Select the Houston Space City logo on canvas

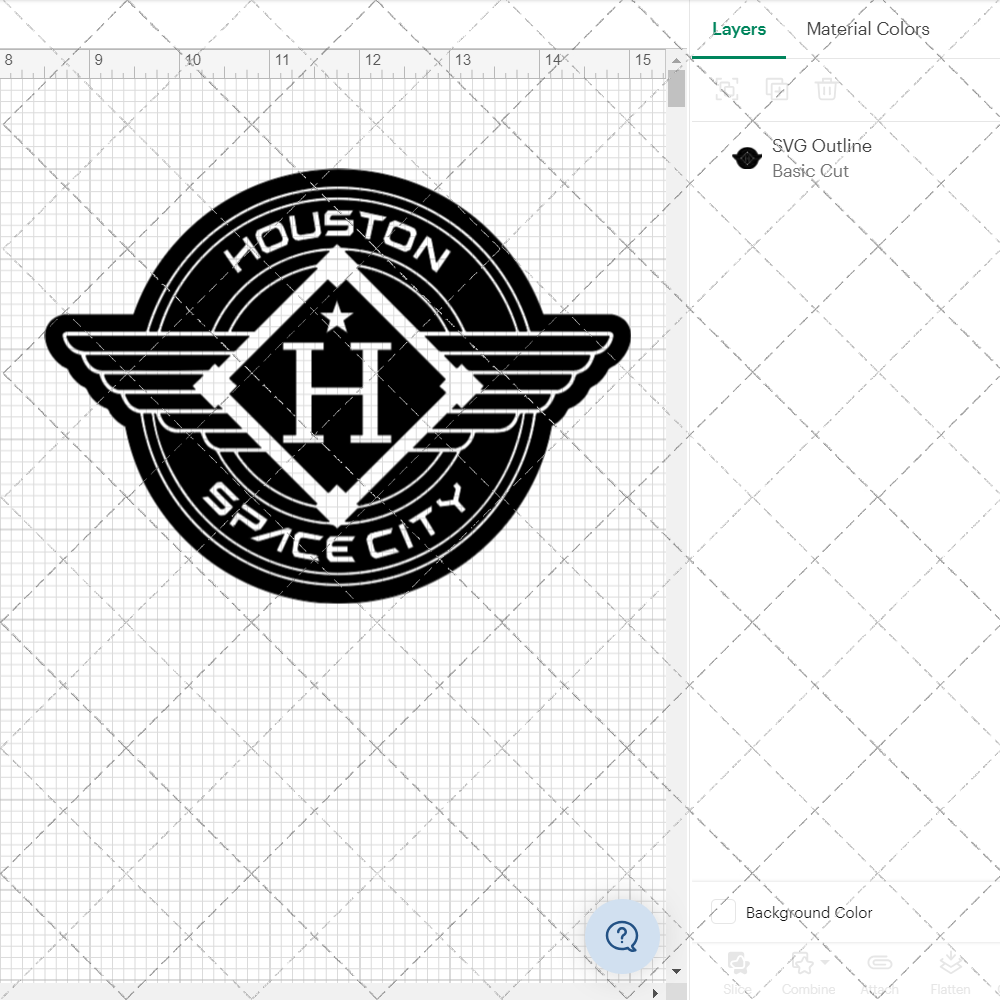coord(337,386)
